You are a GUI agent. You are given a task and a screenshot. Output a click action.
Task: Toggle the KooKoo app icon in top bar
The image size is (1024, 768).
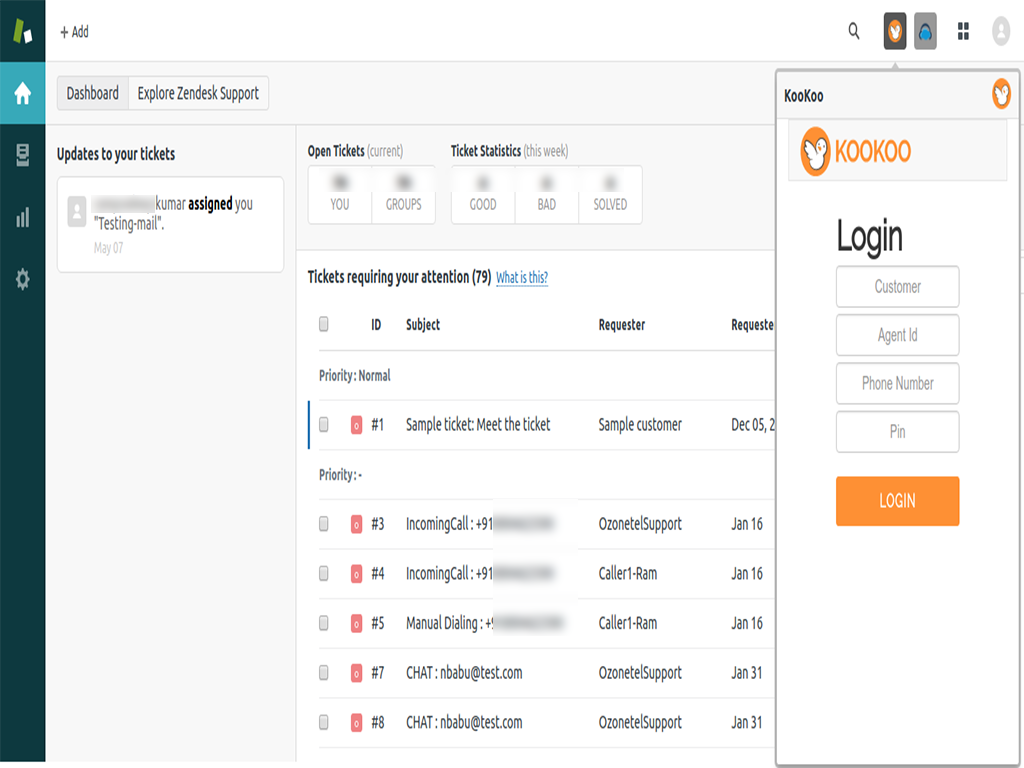tap(895, 31)
